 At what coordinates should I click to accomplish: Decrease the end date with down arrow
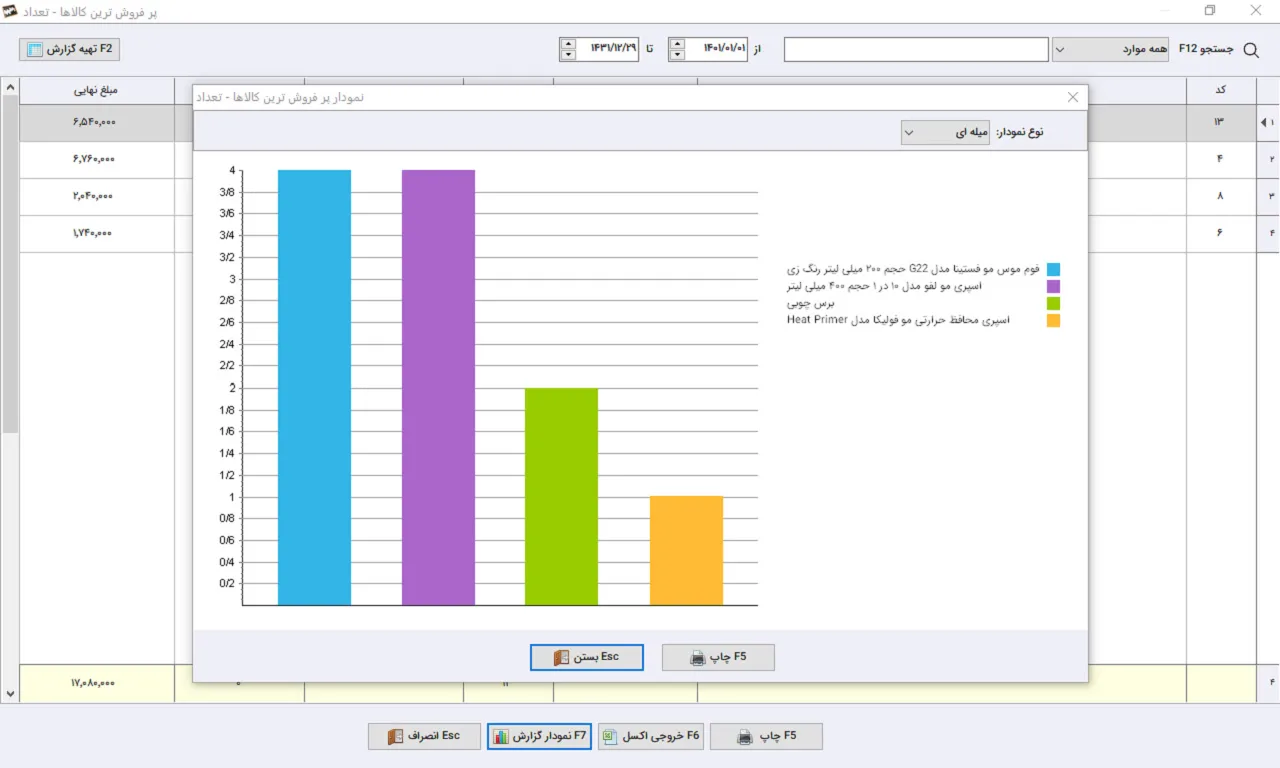tap(568, 55)
